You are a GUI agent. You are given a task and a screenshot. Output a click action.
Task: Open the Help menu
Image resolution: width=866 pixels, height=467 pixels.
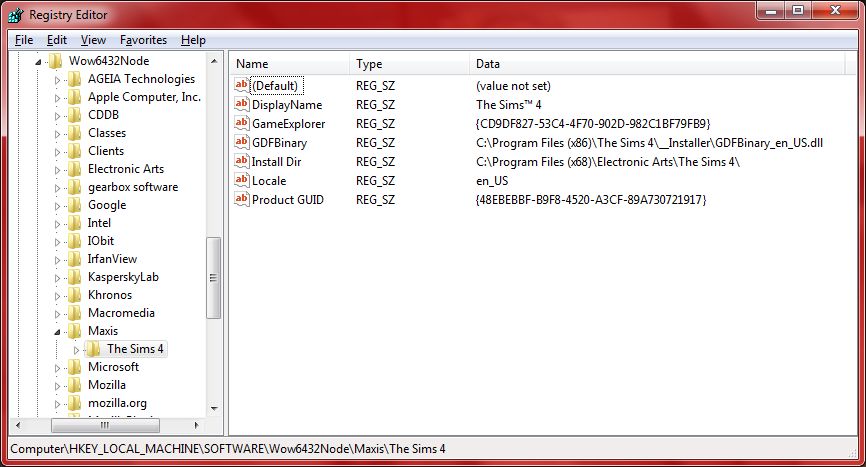[x=193, y=40]
